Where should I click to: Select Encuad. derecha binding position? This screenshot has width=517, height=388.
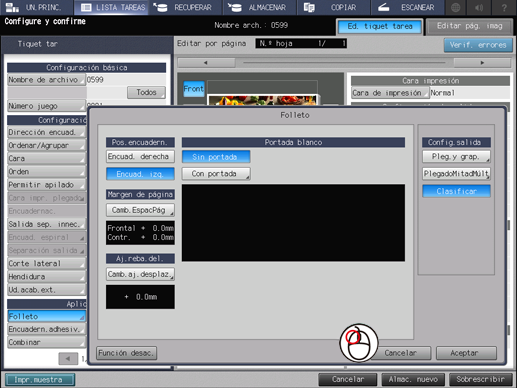click(140, 157)
